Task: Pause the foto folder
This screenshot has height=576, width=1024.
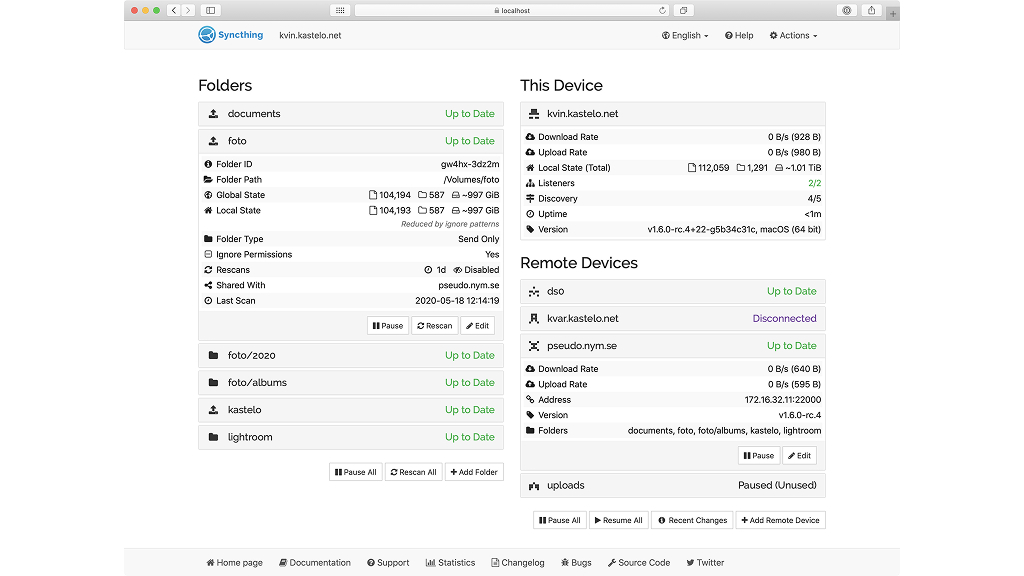Action: 387,325
